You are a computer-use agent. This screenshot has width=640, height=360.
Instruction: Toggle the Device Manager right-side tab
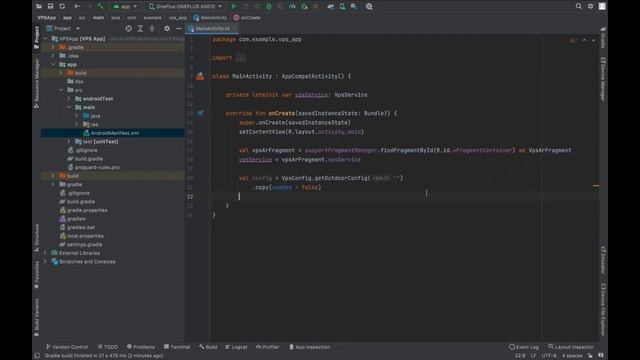(603, 79)
